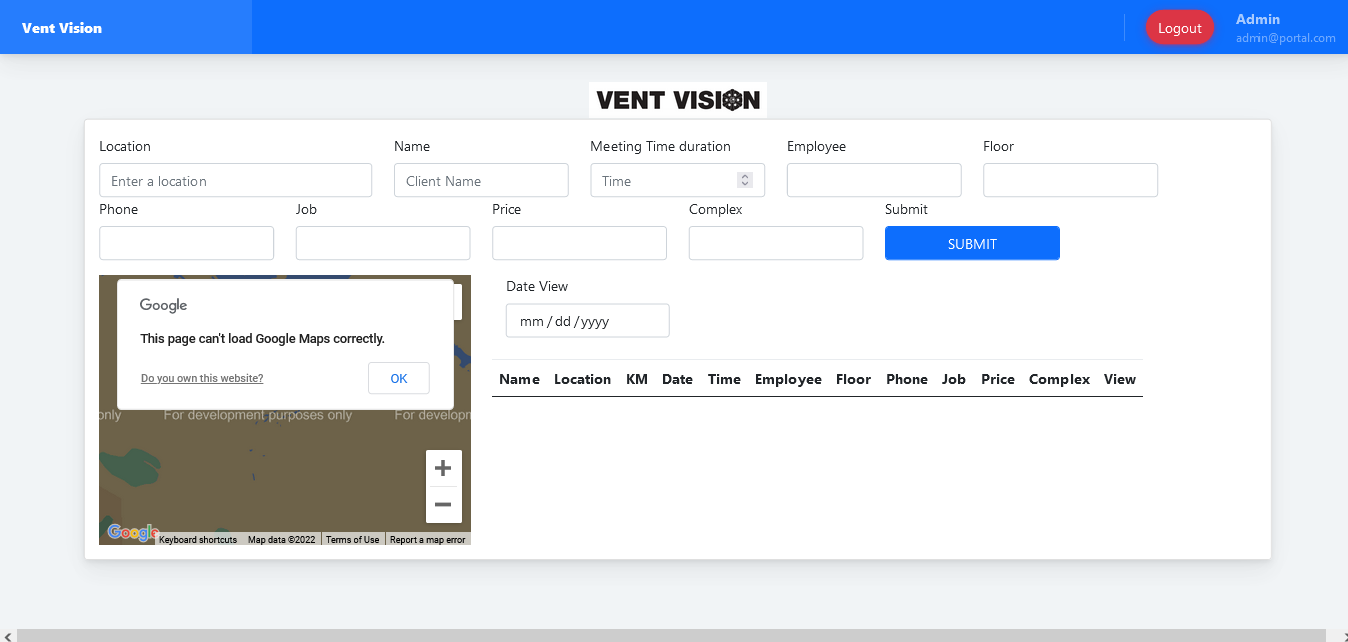Click the Meeting Time duration stepper arrows
Image resolution: width=1348 pixels, height=642 pixels.
point(744,180)
